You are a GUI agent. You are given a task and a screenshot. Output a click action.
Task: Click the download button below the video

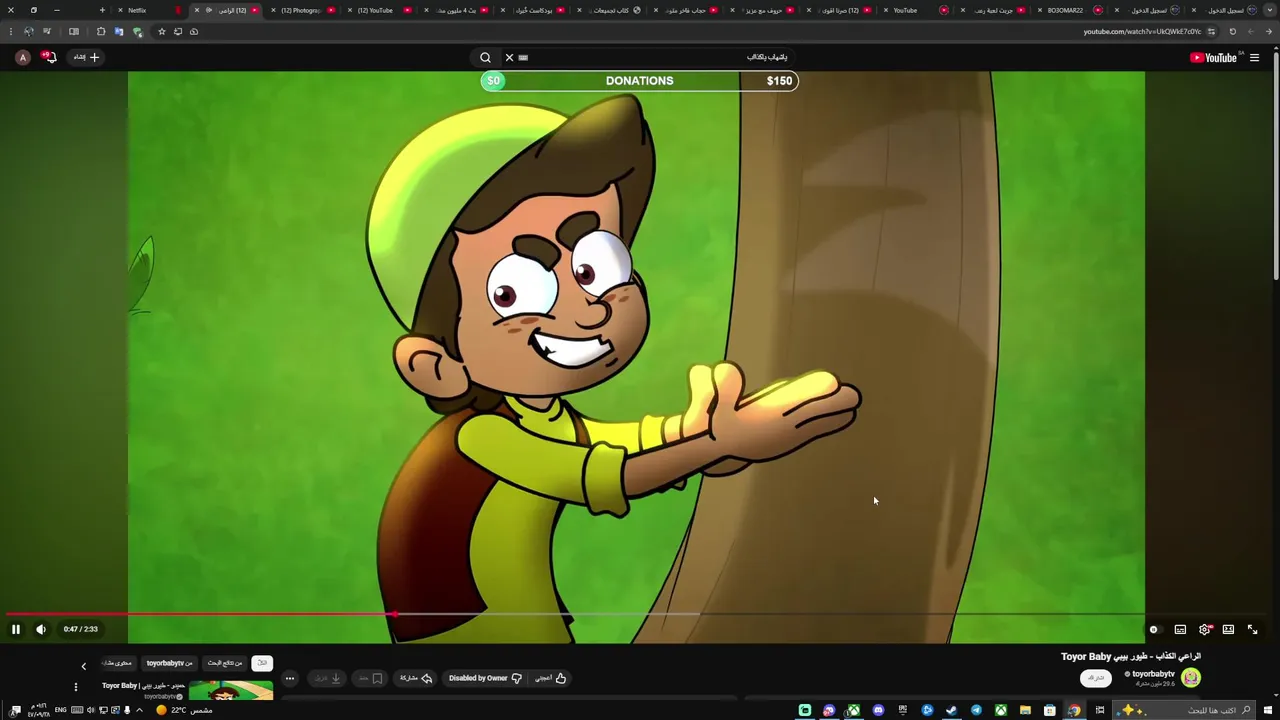[328, 678]
